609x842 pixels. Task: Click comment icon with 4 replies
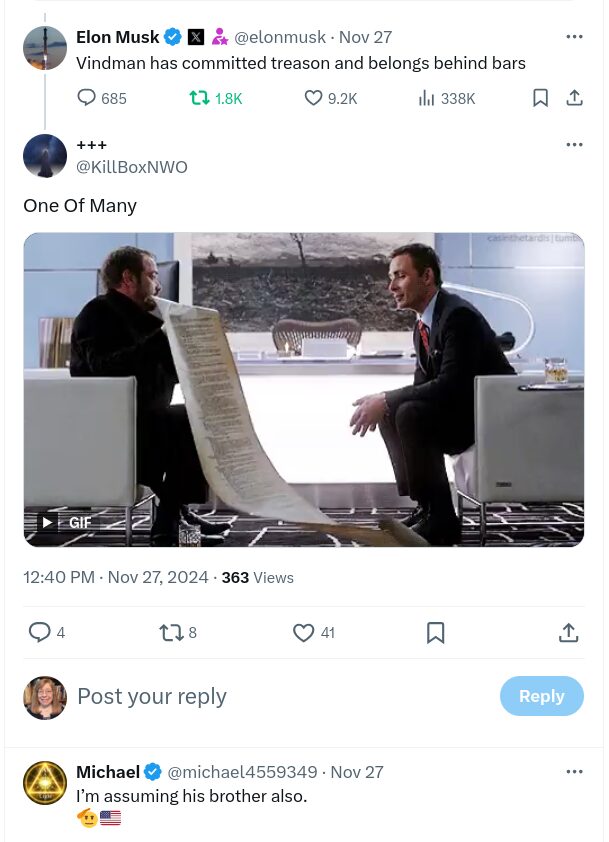click(x=40, y=632)
